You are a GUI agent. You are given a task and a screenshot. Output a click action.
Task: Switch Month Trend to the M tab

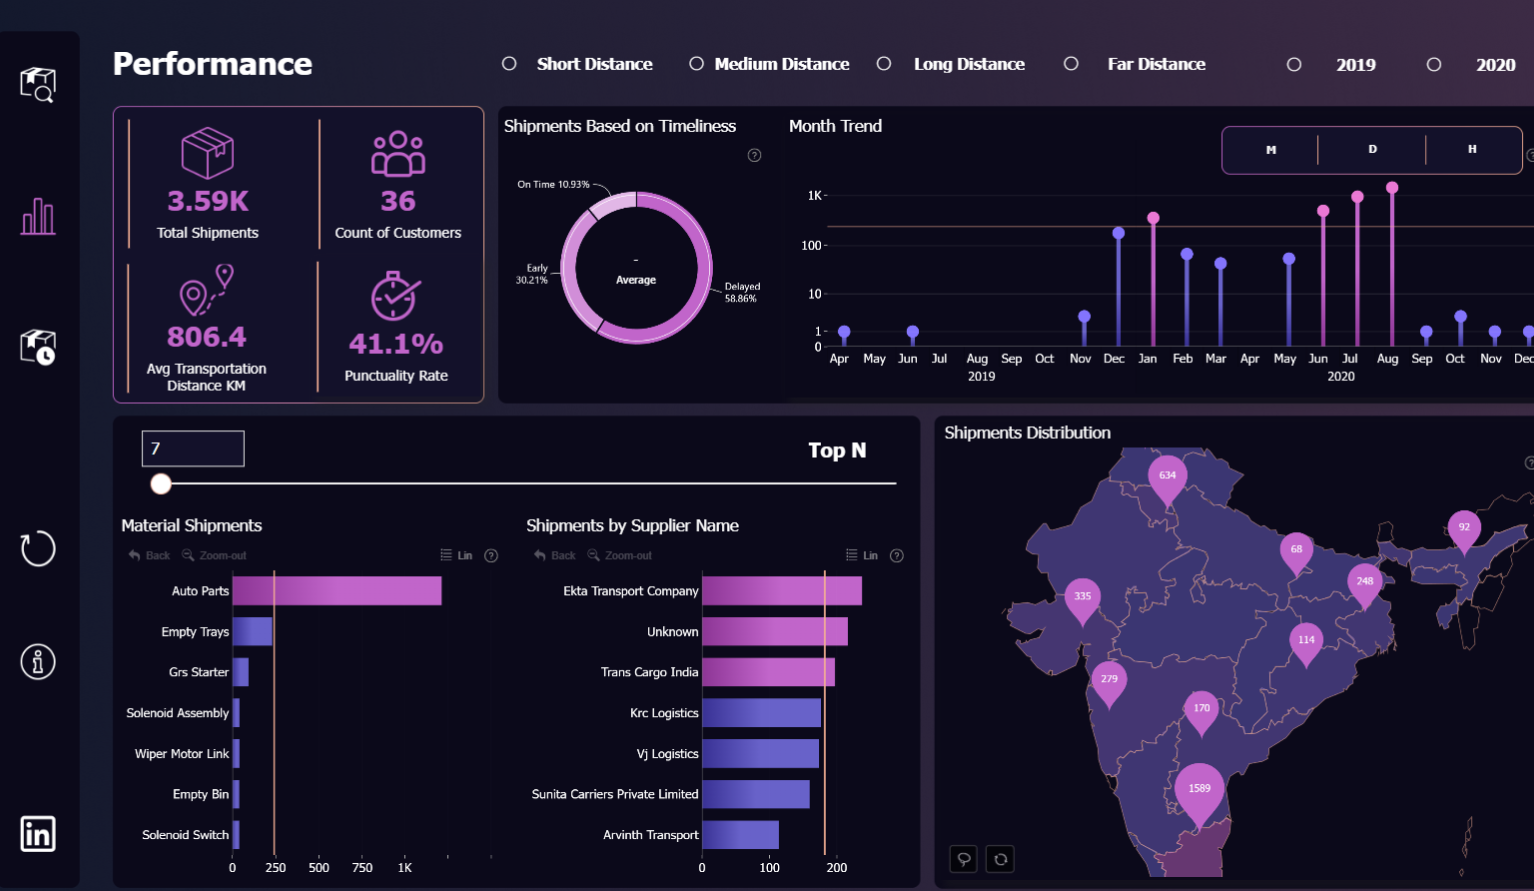[x=1271, y=150]
